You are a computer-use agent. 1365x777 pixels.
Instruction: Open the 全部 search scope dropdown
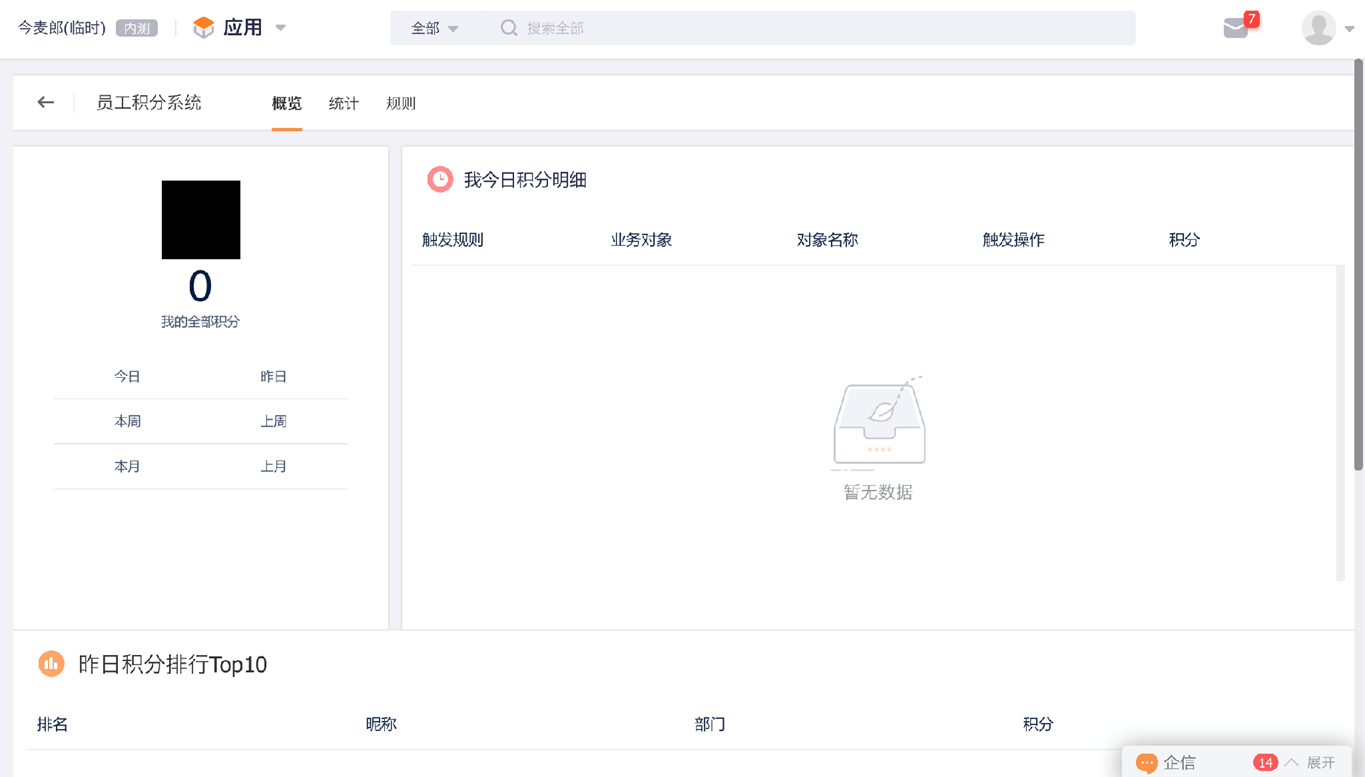click(x=435, y=28)
